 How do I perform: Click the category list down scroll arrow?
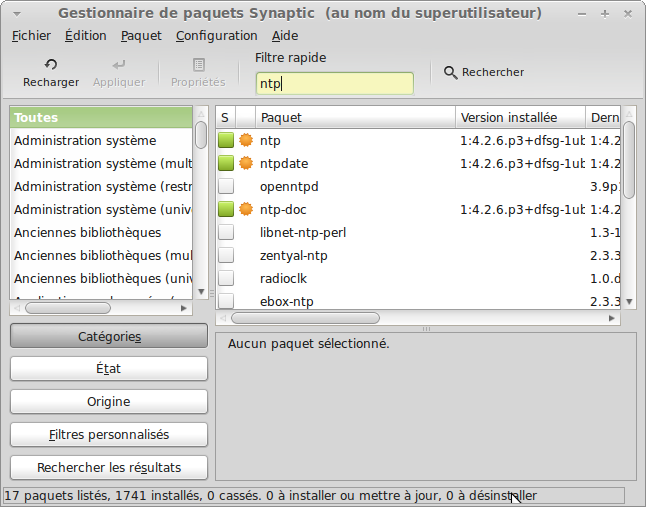pyautogui.click(x=201, y=292)
